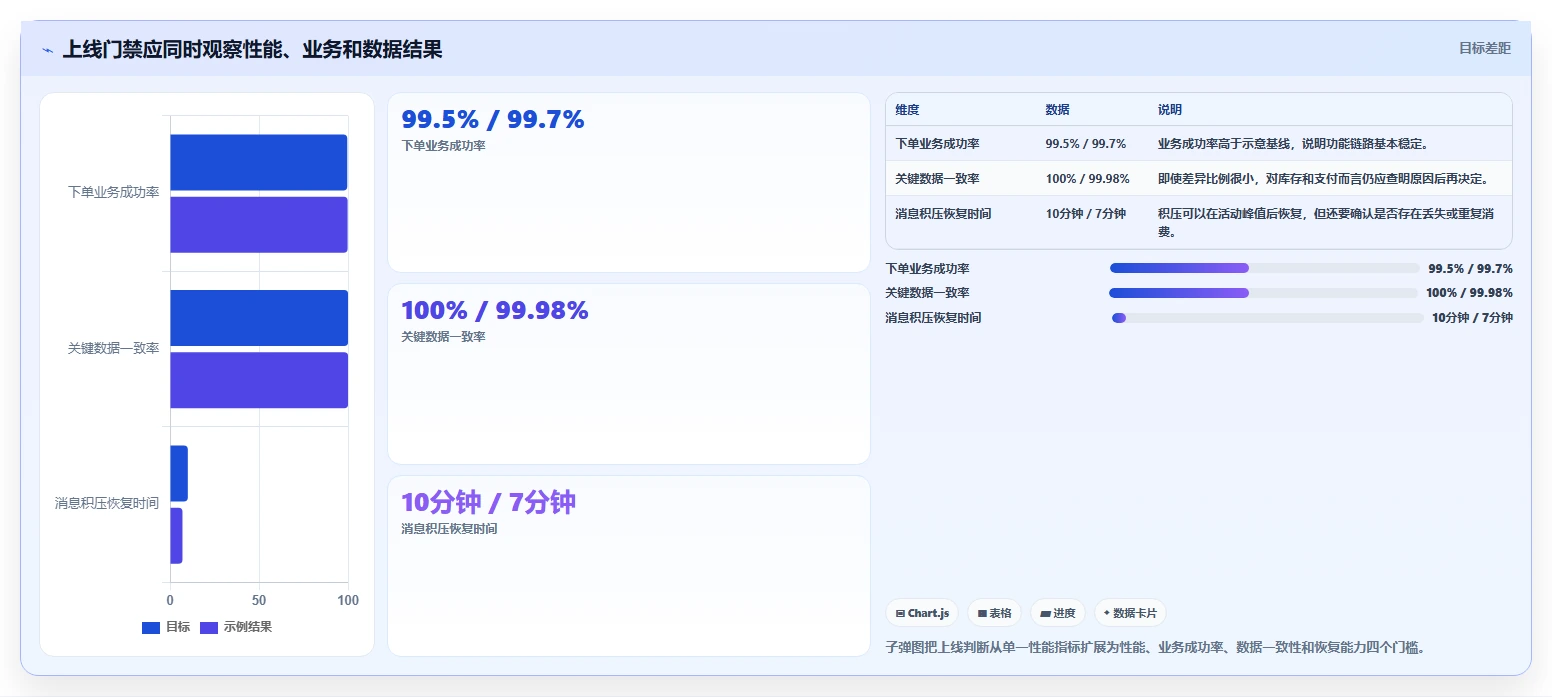Click the purple 示例结果 bar for 下单业务成功率
The image size is (1552, 697).
tap(259, 224)
